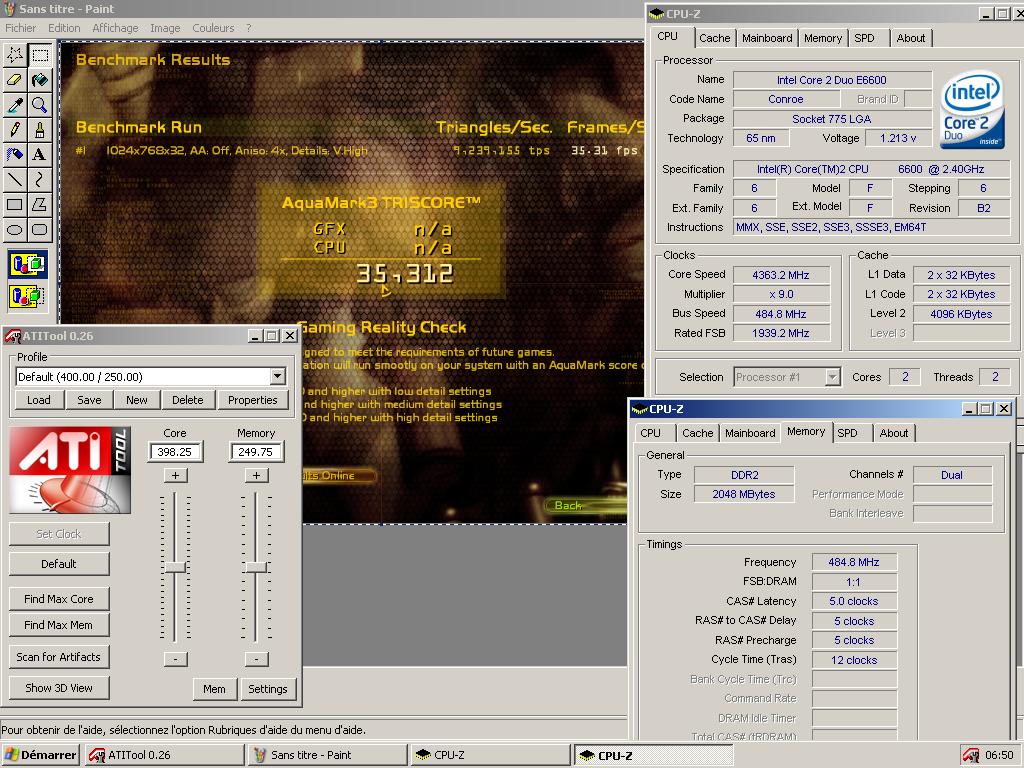Click Show 3D View button
This screenshot has width=1024, height=768.
pos(59,688)
